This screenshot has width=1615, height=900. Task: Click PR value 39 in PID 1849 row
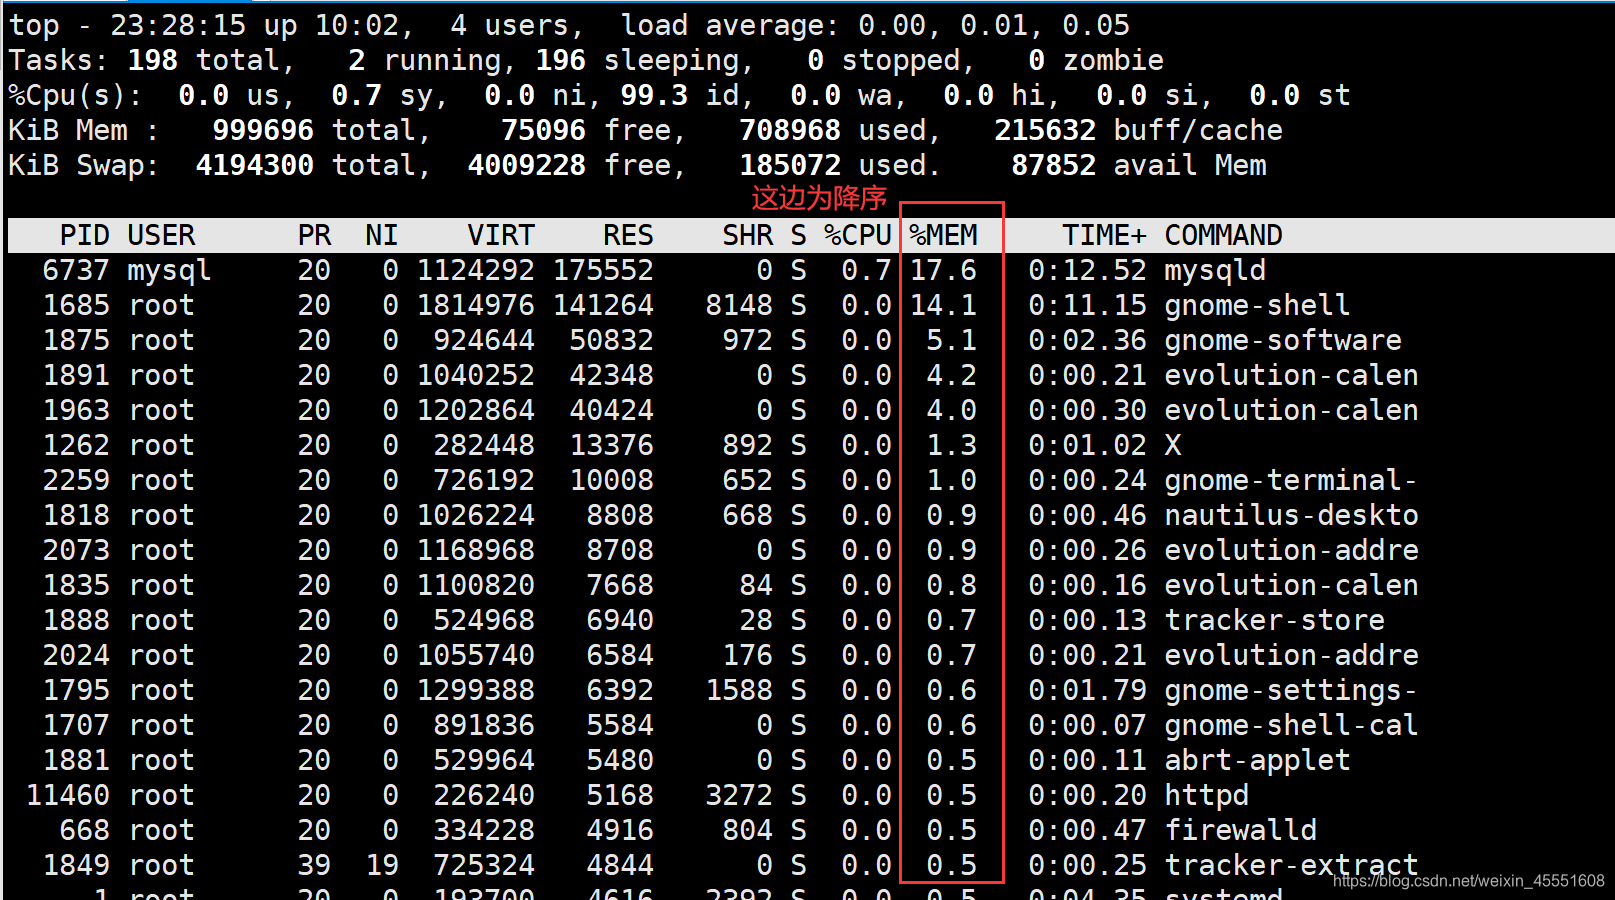coord(314,865)
